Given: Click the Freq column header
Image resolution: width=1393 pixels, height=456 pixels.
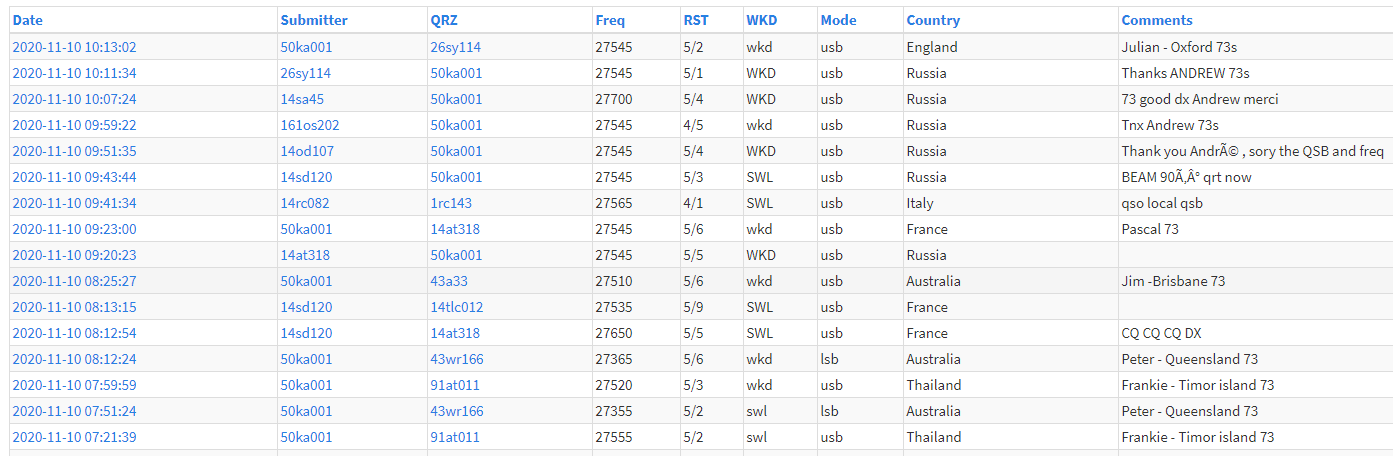Looking at the screenshot, I should click(x=610, y=20).
